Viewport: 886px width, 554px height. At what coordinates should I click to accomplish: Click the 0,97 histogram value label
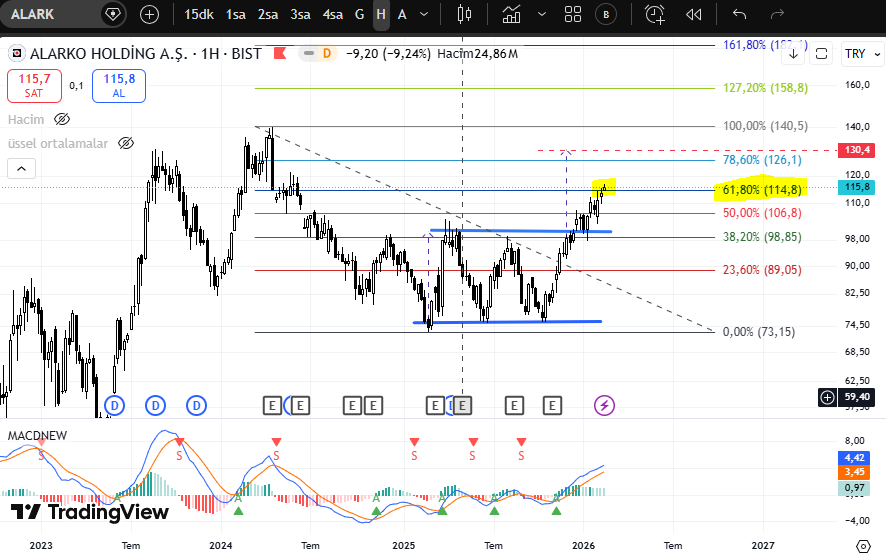[854, 487]
